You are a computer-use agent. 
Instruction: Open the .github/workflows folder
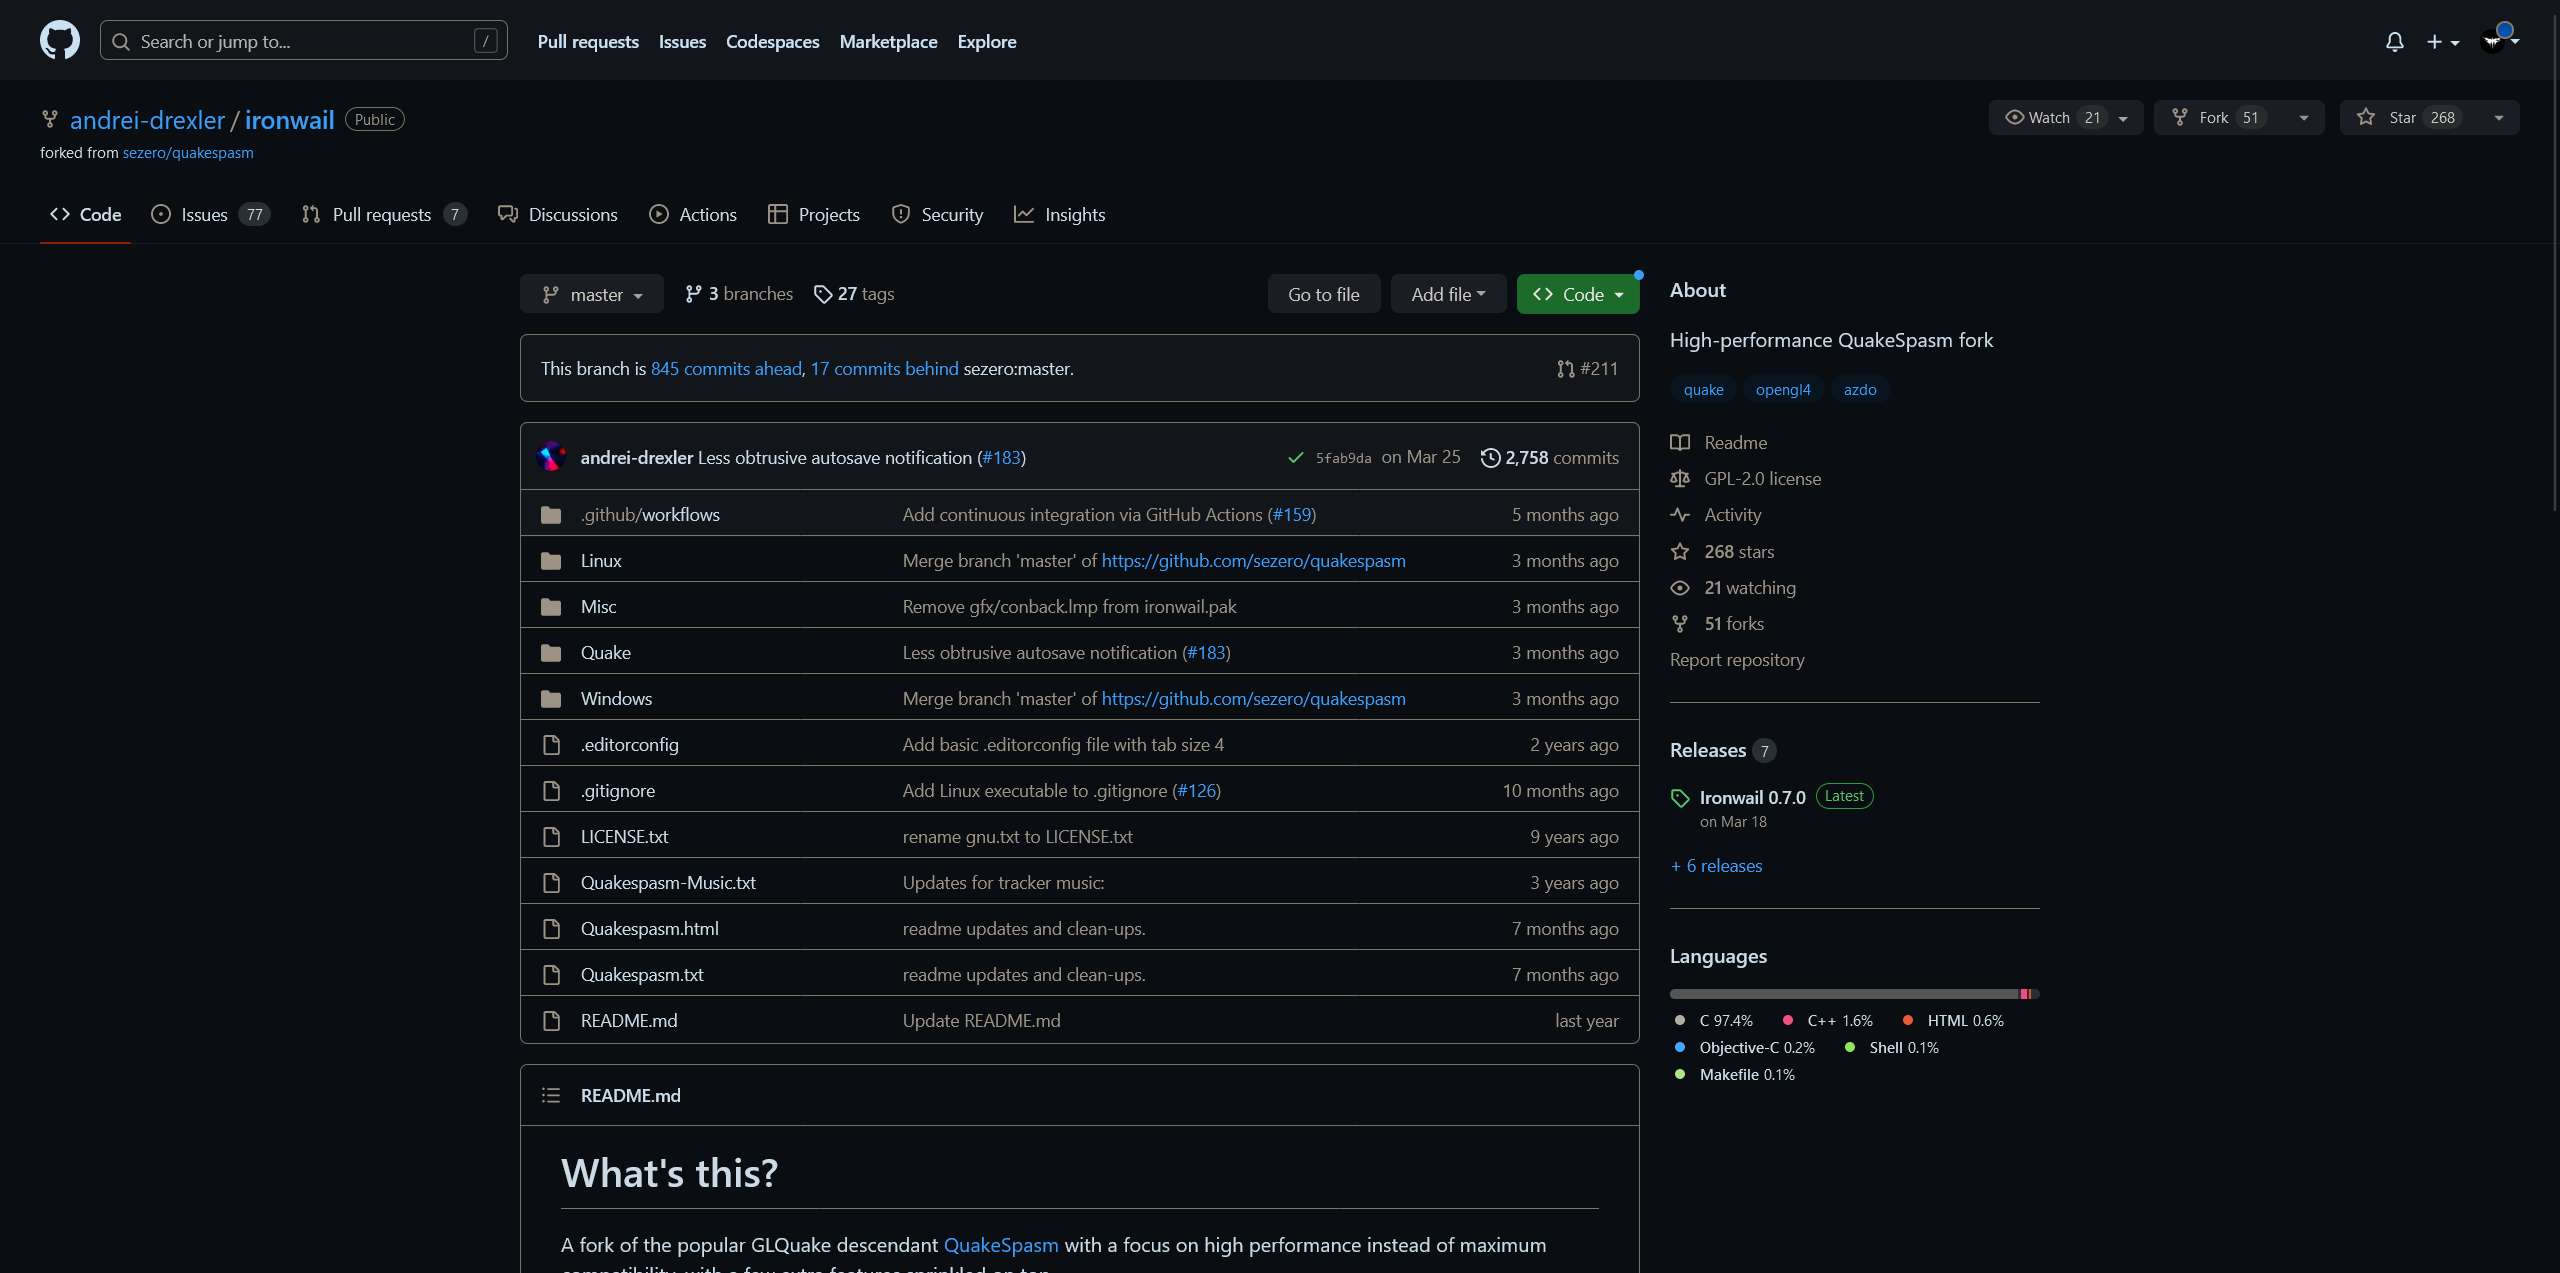[650, 515]
